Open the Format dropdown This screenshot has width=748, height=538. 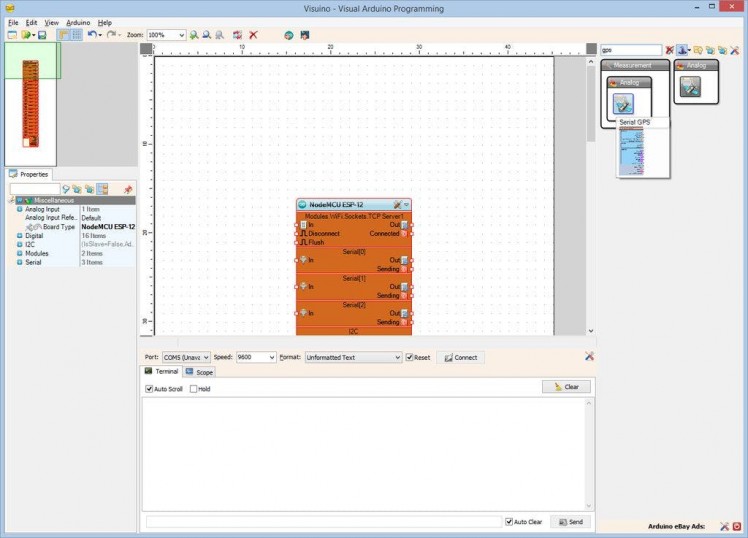pyautogui.click(x=397, y=357)
